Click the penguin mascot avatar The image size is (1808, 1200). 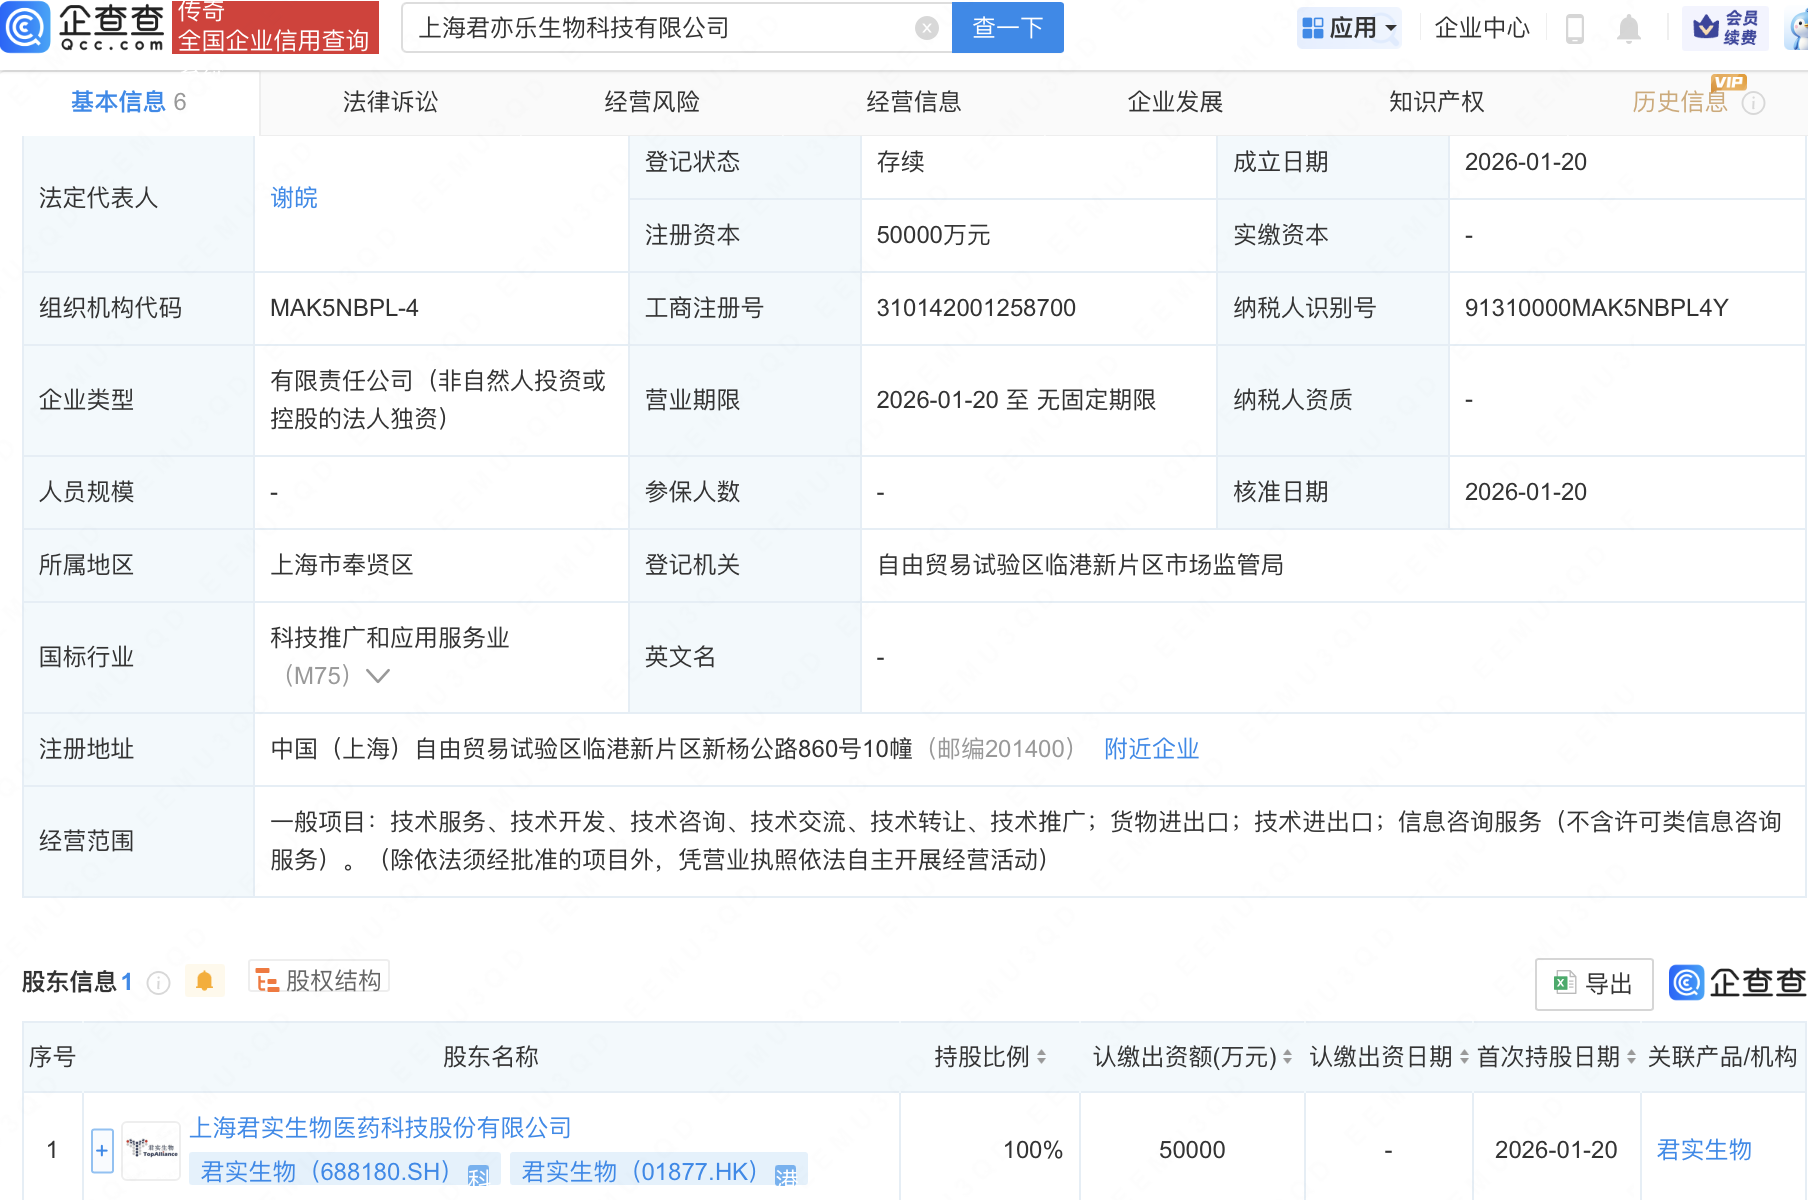click(1798, 28)
